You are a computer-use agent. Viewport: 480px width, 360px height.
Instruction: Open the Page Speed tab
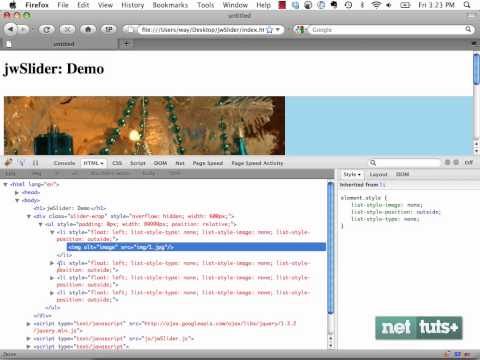(x=208, y=163)
